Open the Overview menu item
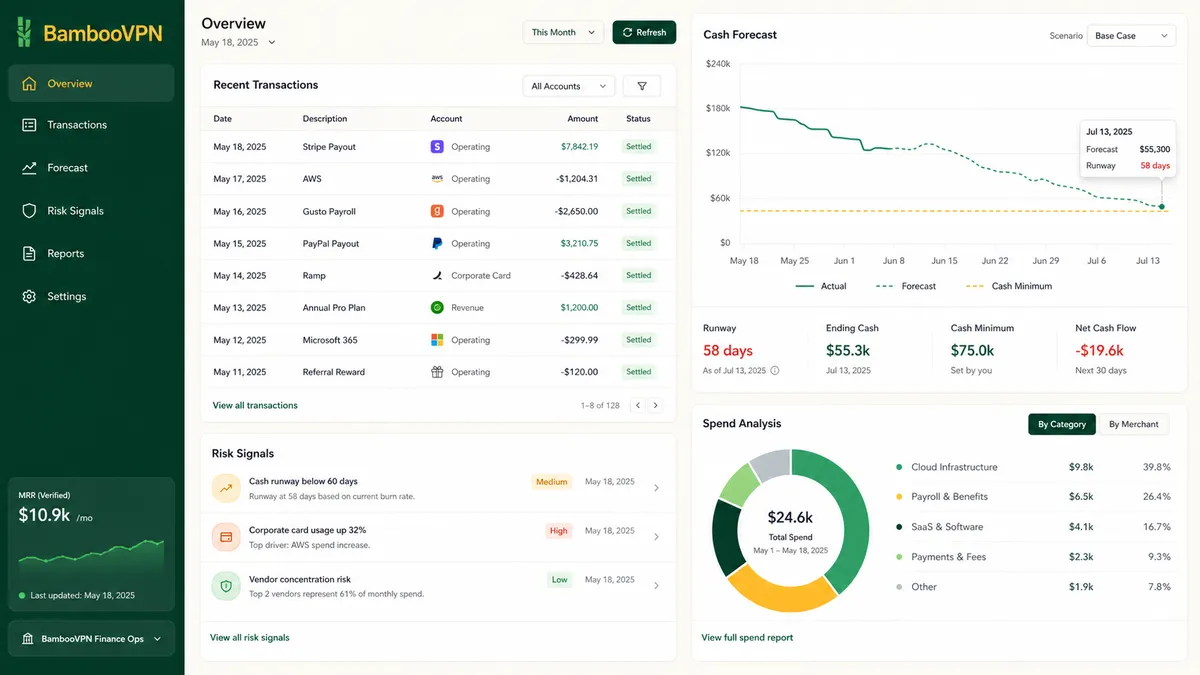The height and width of the screenshot is (675, 1200). click(91, 84)
